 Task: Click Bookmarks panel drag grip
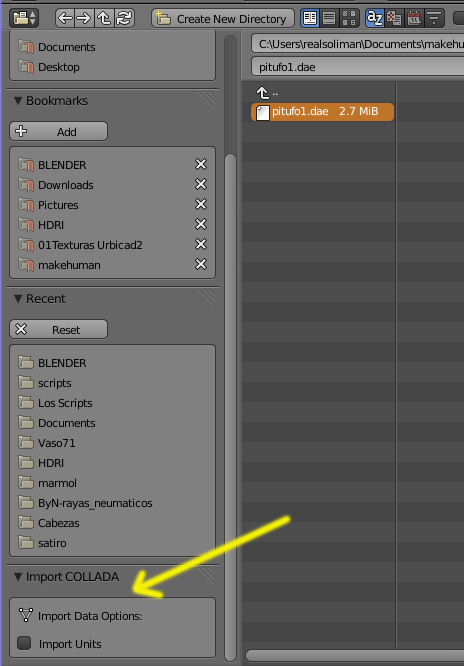(207, 100)
